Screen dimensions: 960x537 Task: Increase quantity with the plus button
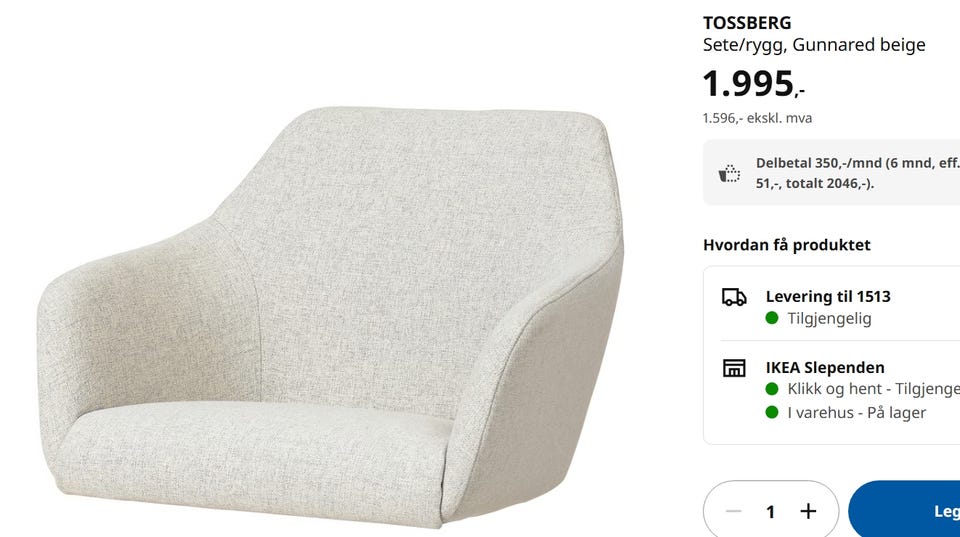click(808, 511)
